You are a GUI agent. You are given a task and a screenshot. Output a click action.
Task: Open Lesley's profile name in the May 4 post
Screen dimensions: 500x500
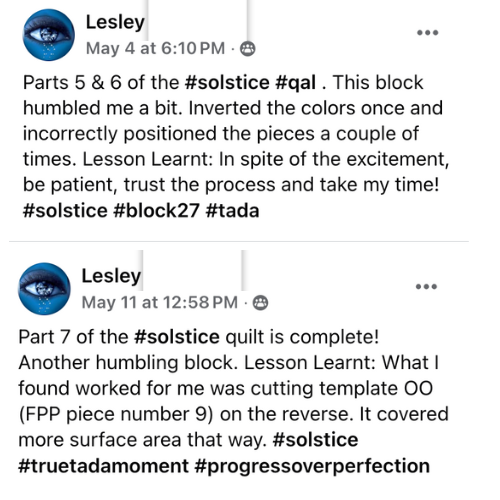coord(115,23)
